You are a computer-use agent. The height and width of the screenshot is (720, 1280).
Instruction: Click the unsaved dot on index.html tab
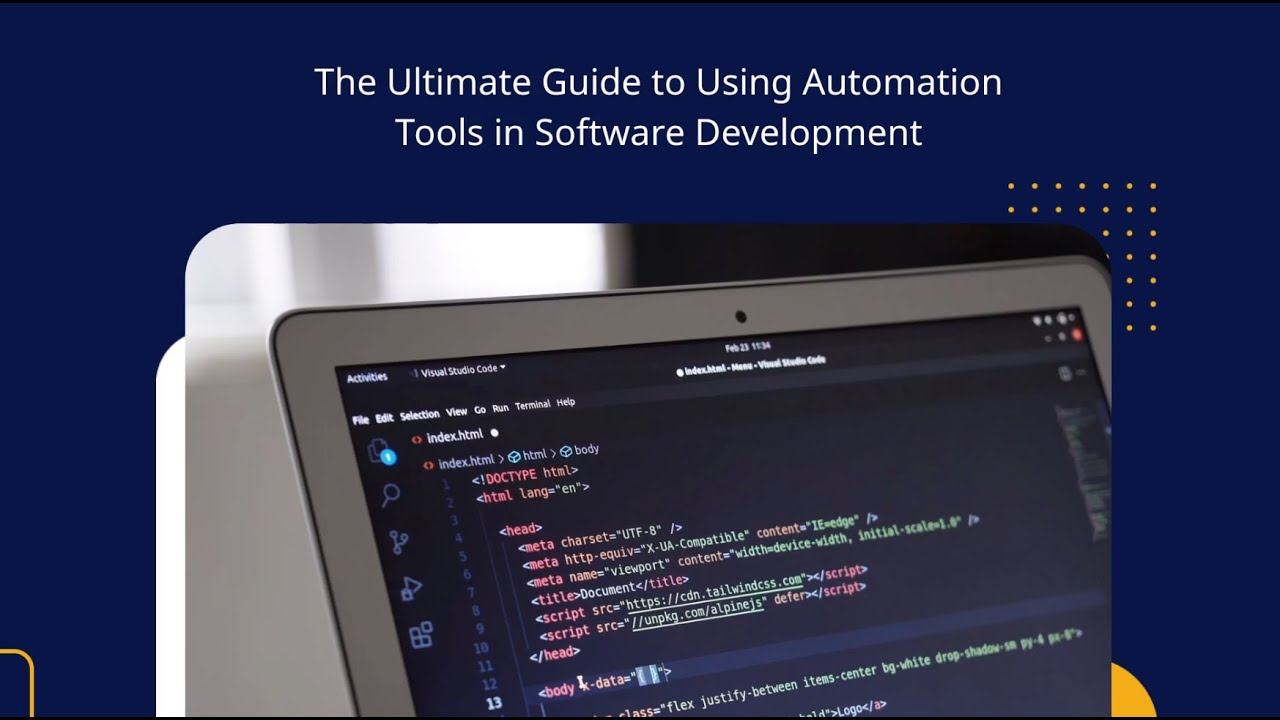[494, 433]
